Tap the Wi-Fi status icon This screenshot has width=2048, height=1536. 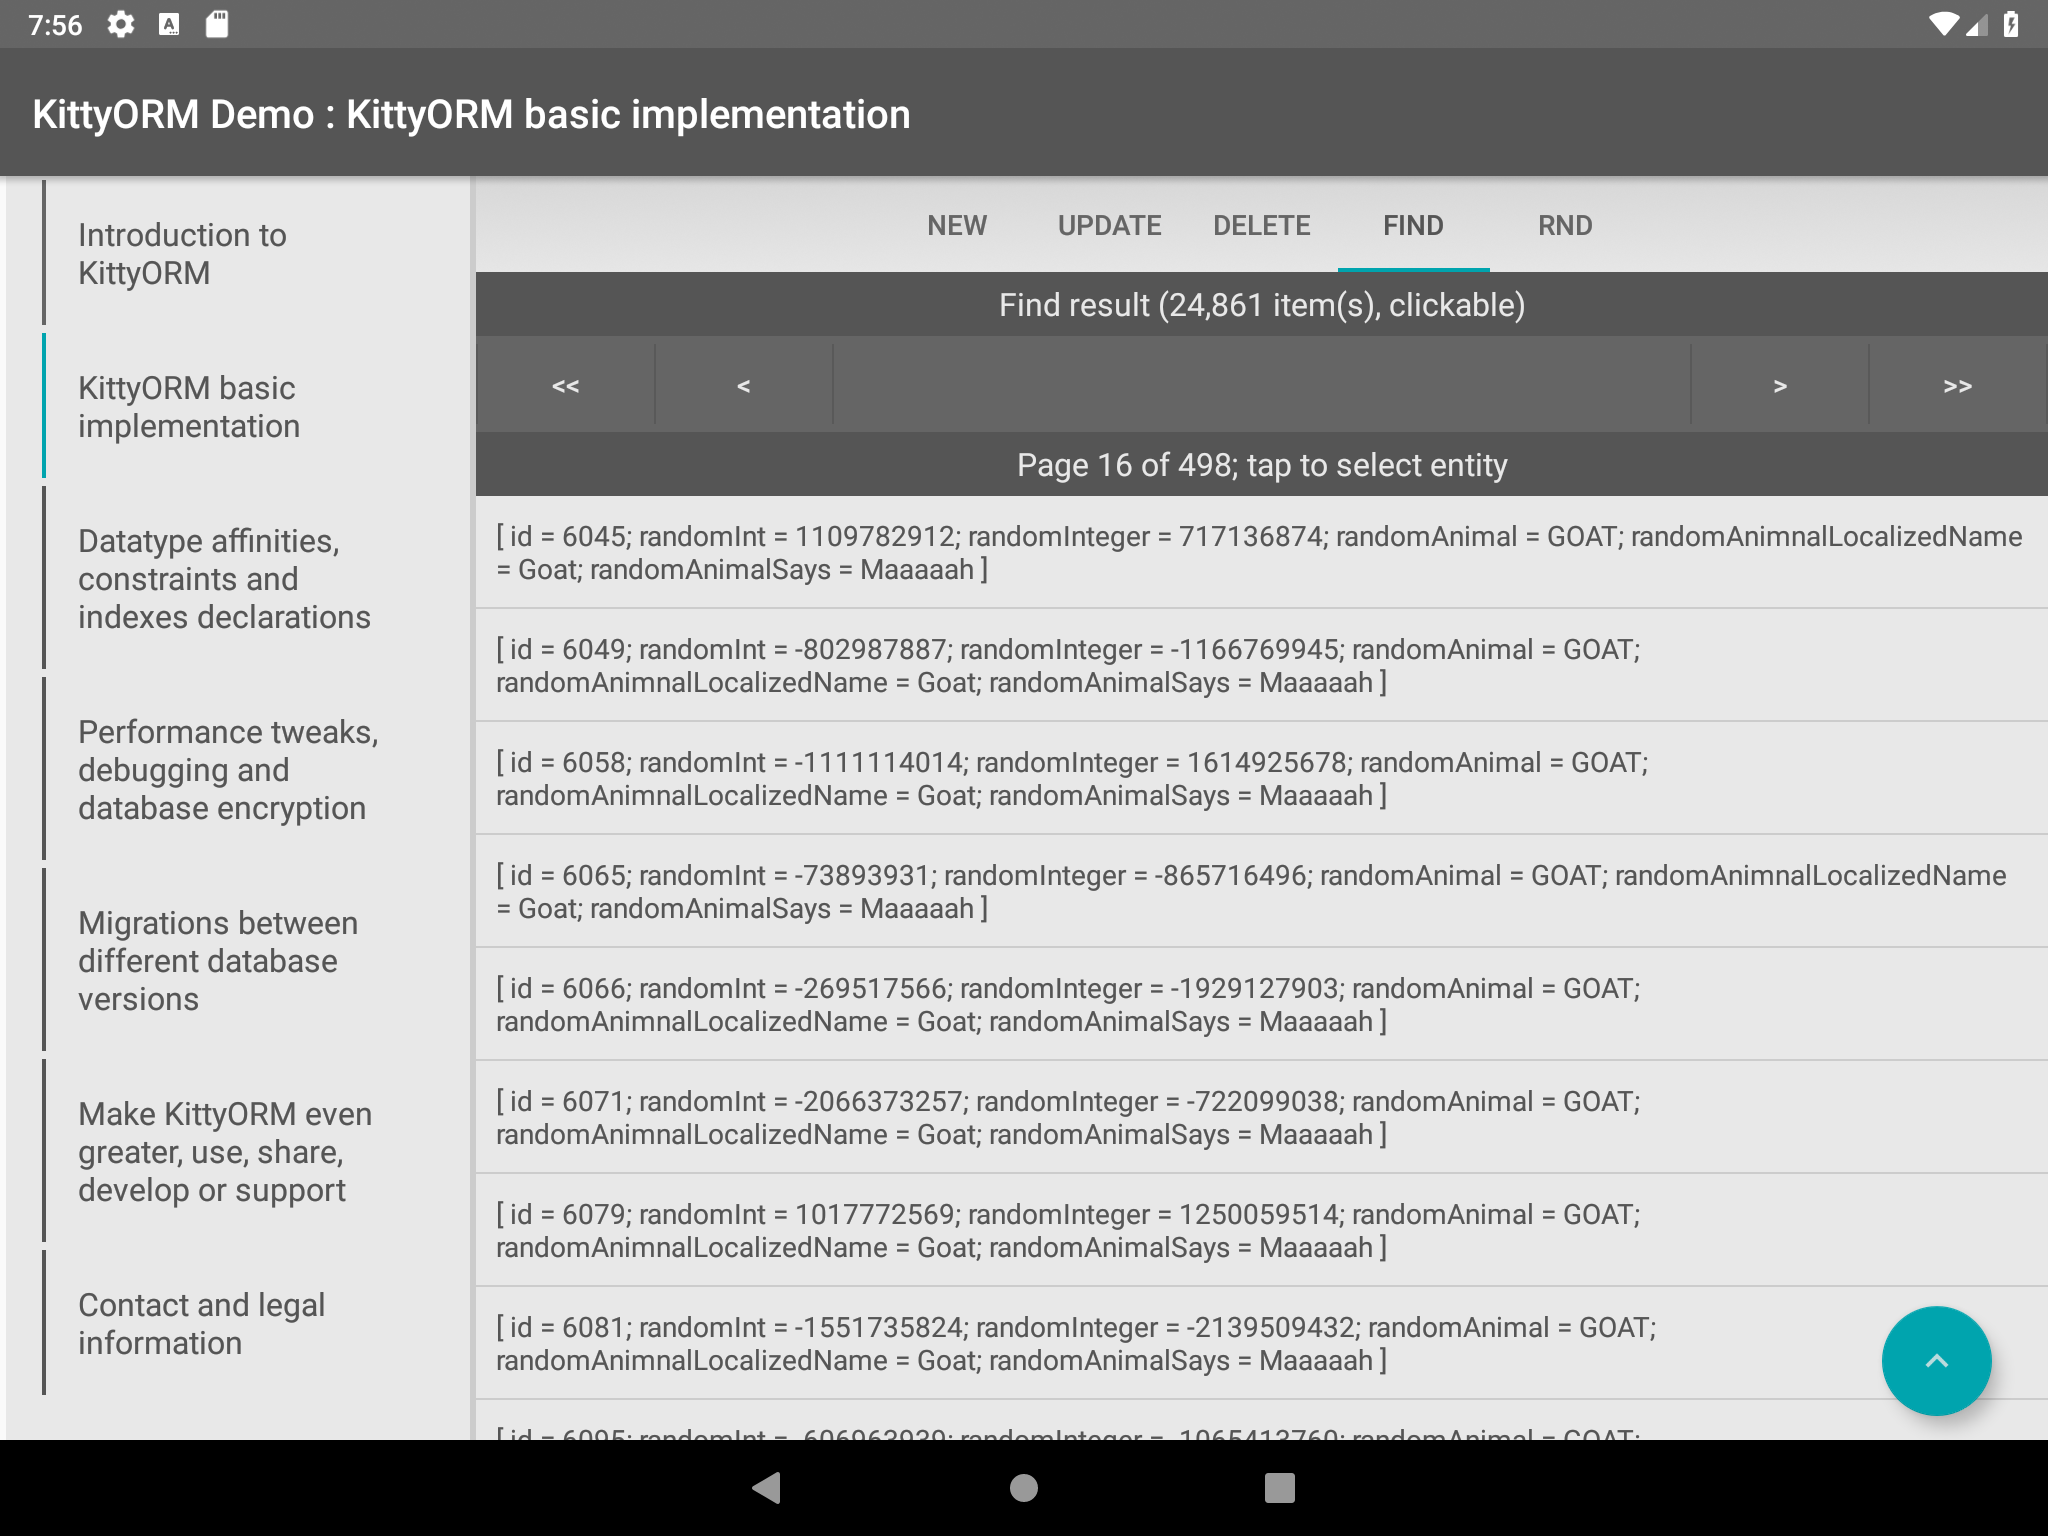[1943, 24]
